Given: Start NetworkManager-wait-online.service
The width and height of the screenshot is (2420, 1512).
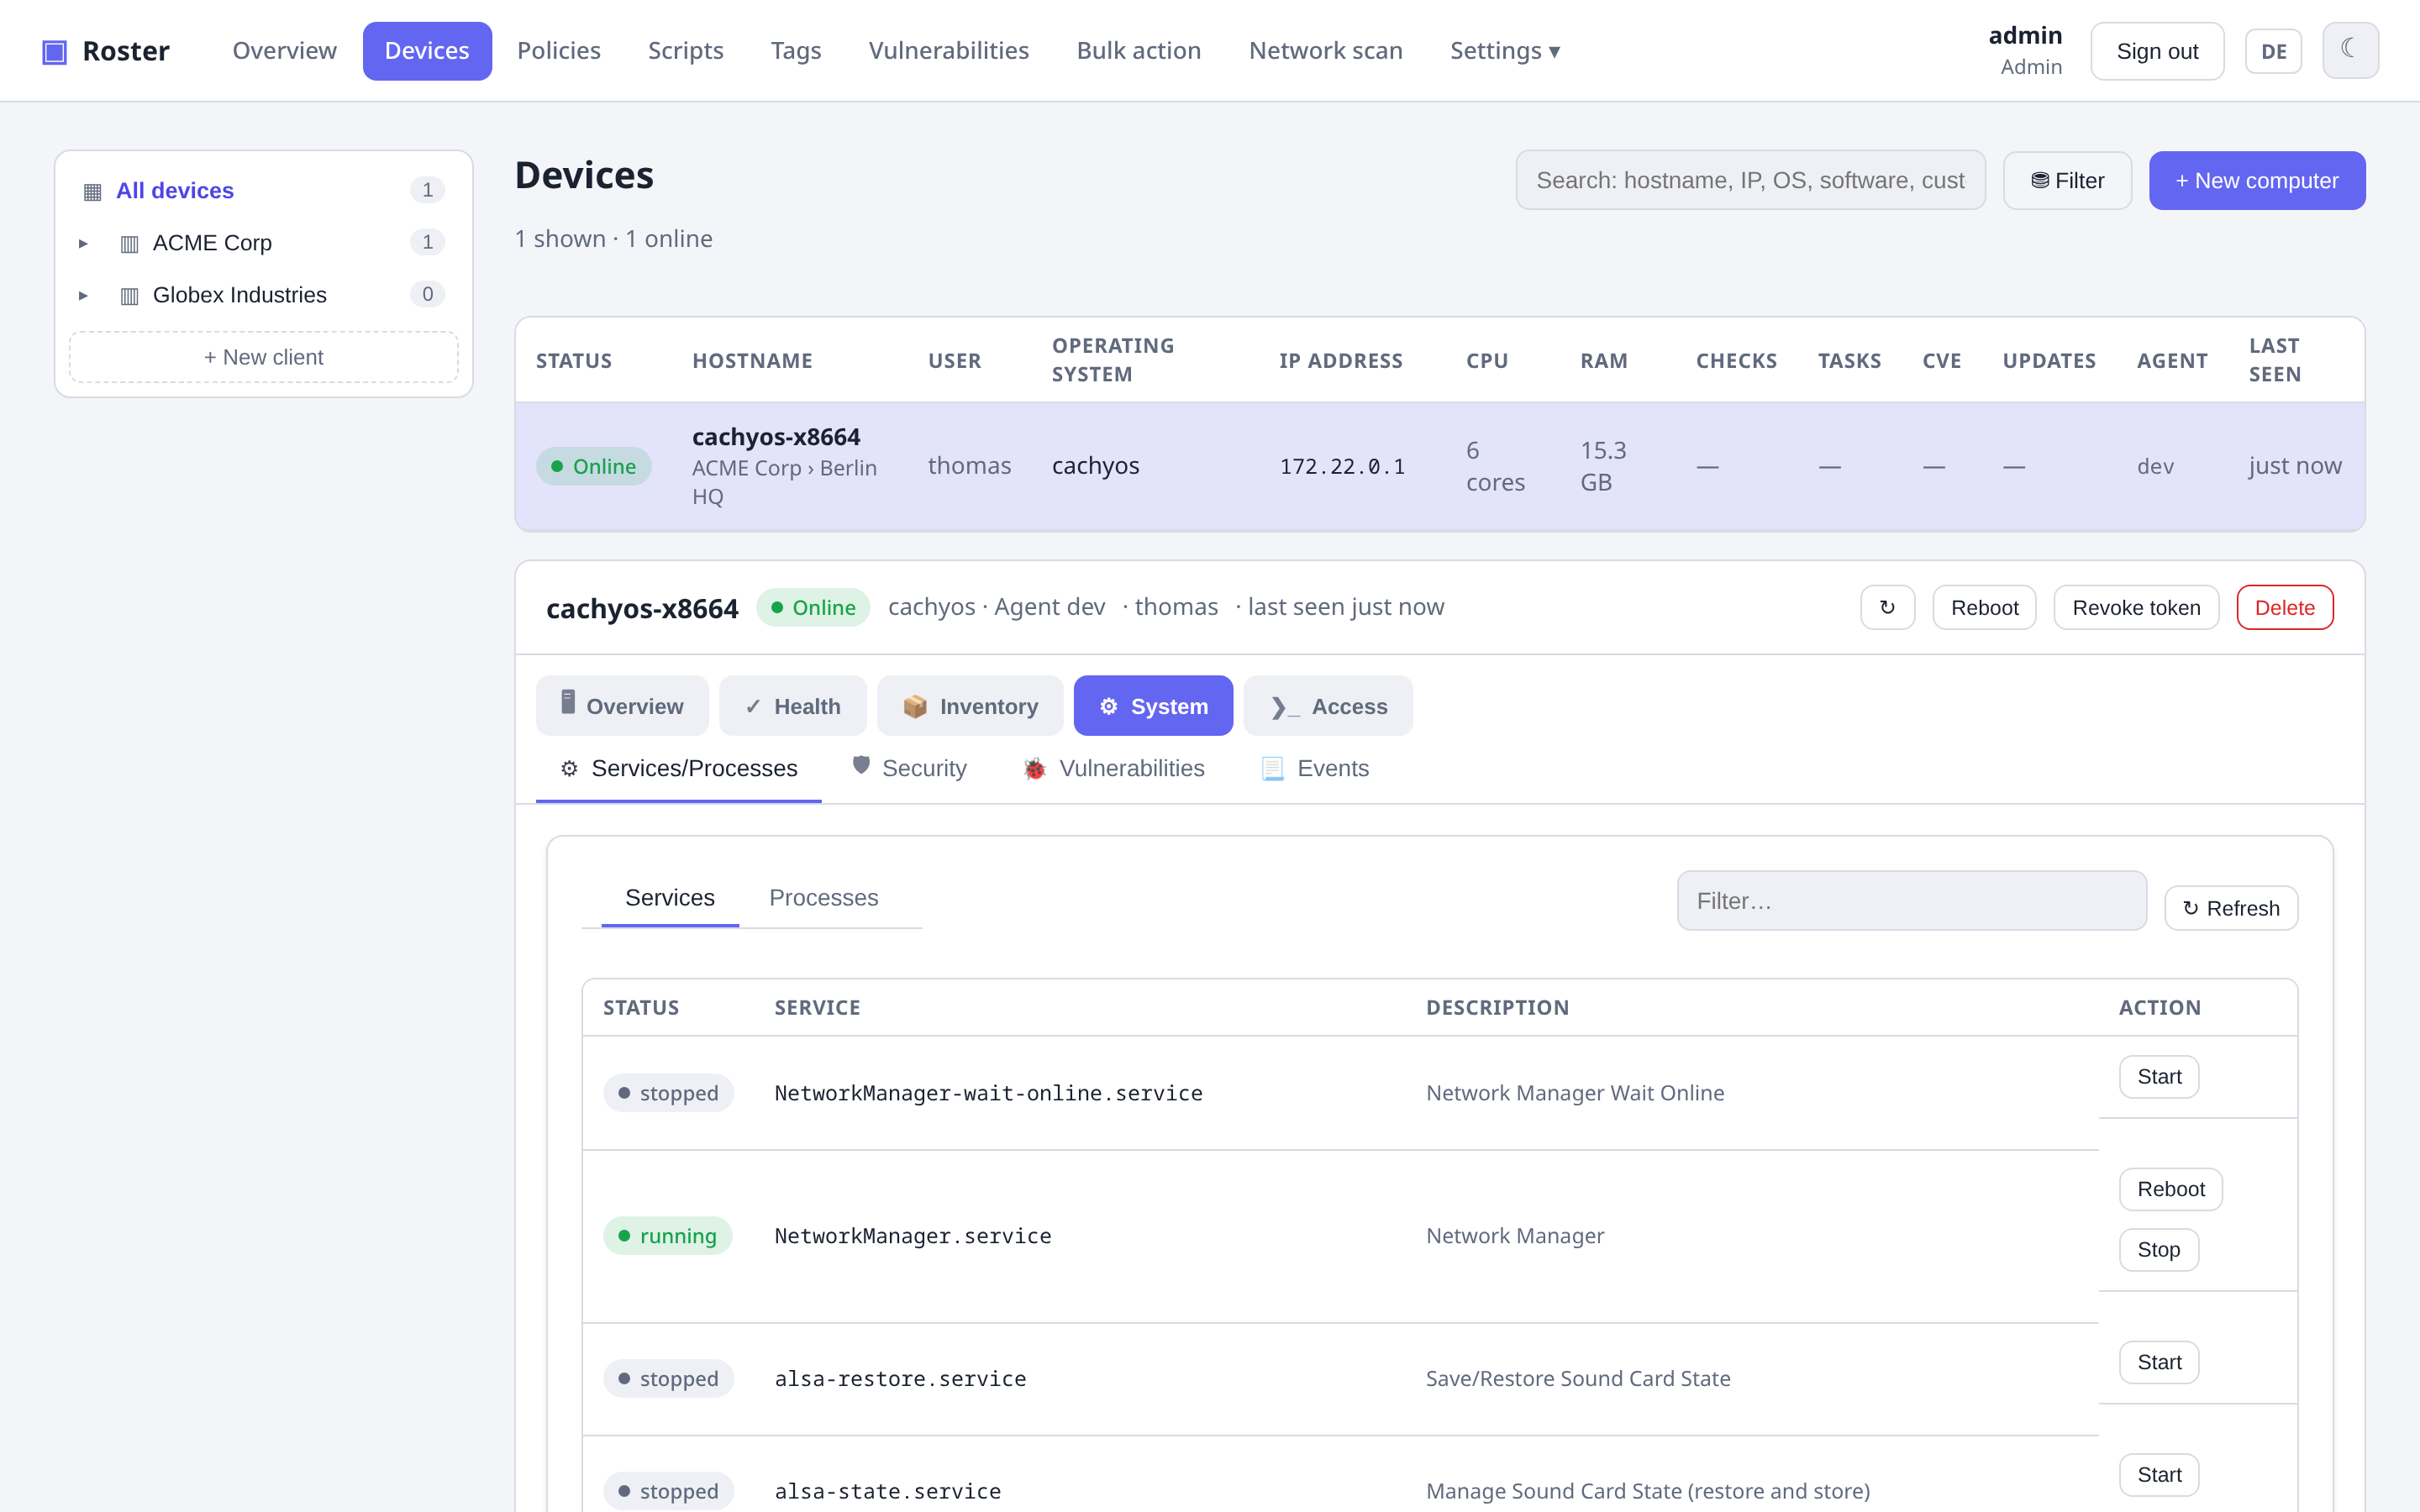Looking at the screenshot, I should click(2159, 1077).
